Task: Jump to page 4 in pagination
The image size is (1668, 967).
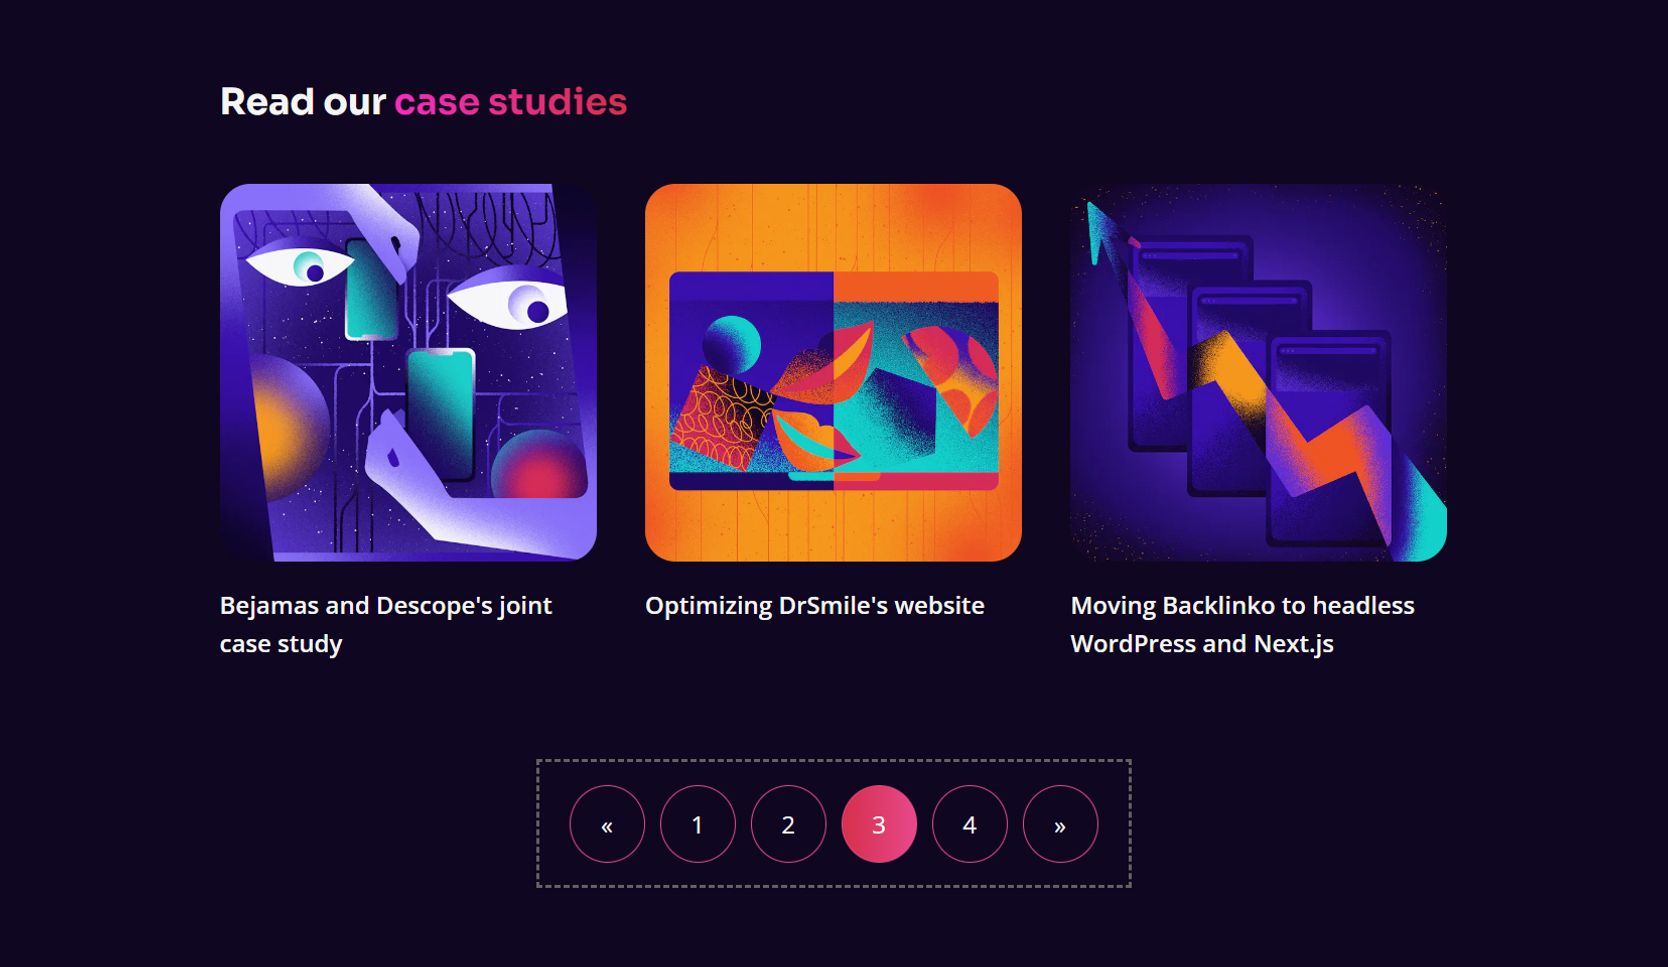Action: coord(969,824)
